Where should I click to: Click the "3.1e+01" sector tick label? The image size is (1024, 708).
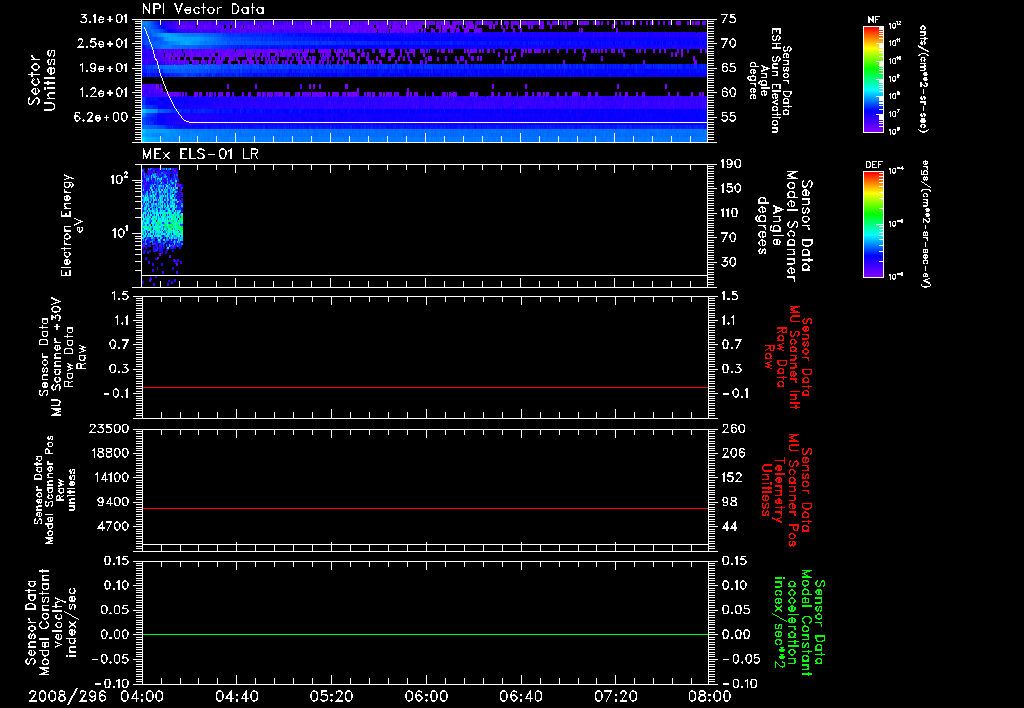tap(104, 19)
